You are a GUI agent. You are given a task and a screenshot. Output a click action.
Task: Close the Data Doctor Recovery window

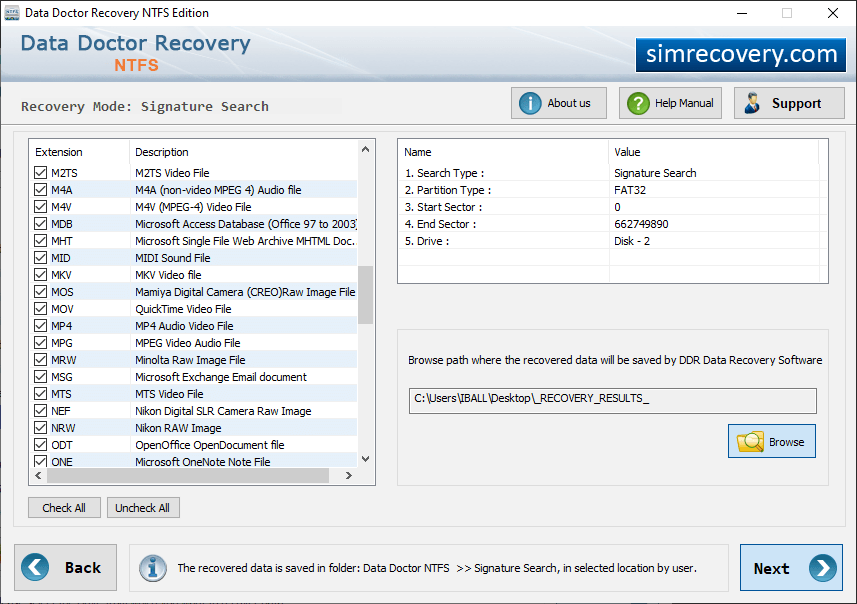pos(832,13)
